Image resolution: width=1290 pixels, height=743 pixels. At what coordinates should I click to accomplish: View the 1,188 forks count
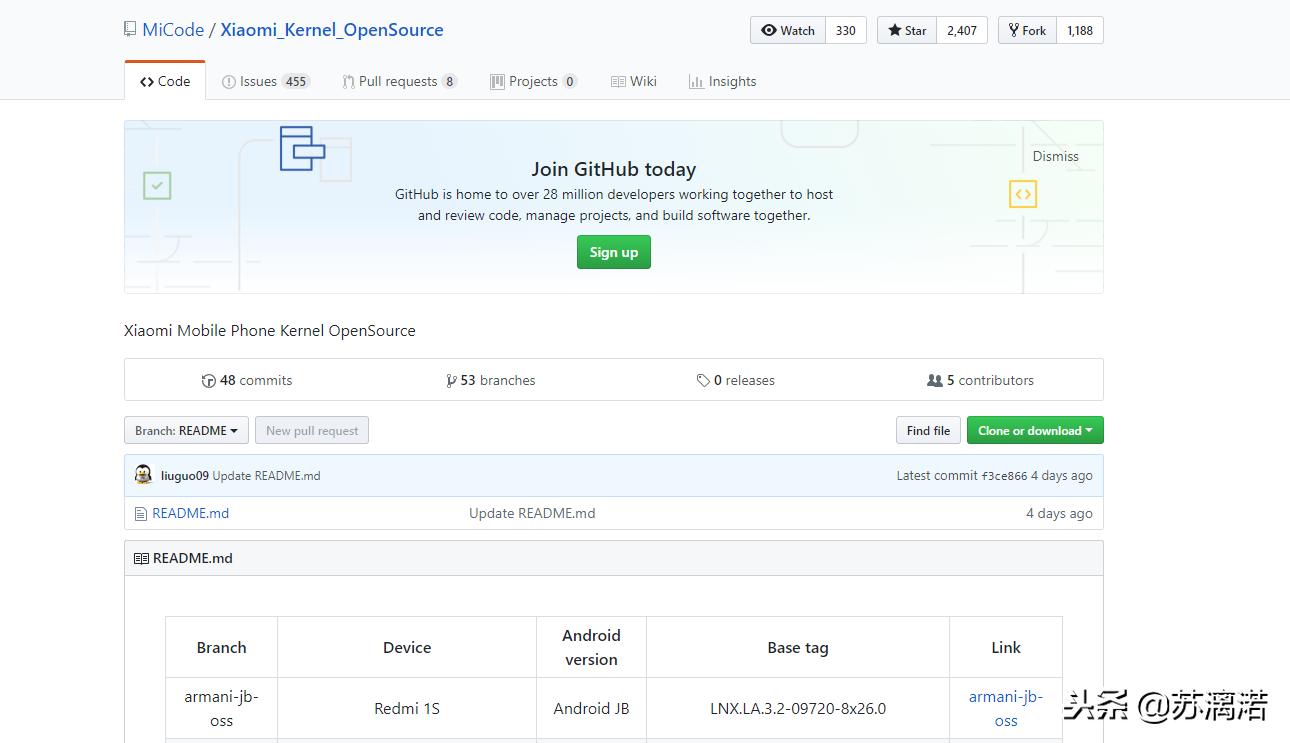(1080, 30)
